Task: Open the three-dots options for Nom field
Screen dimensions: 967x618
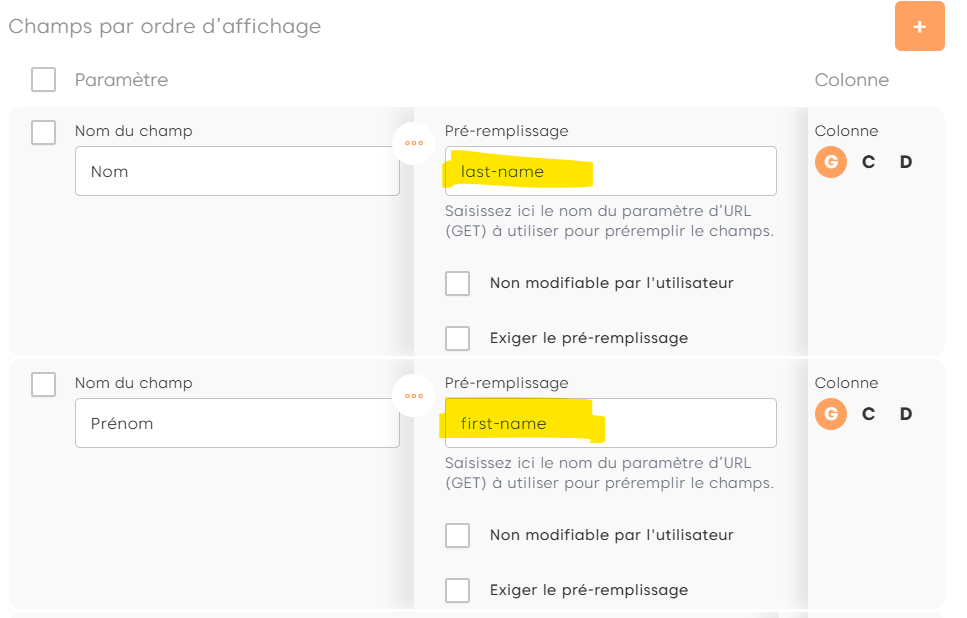Action: 414,143
